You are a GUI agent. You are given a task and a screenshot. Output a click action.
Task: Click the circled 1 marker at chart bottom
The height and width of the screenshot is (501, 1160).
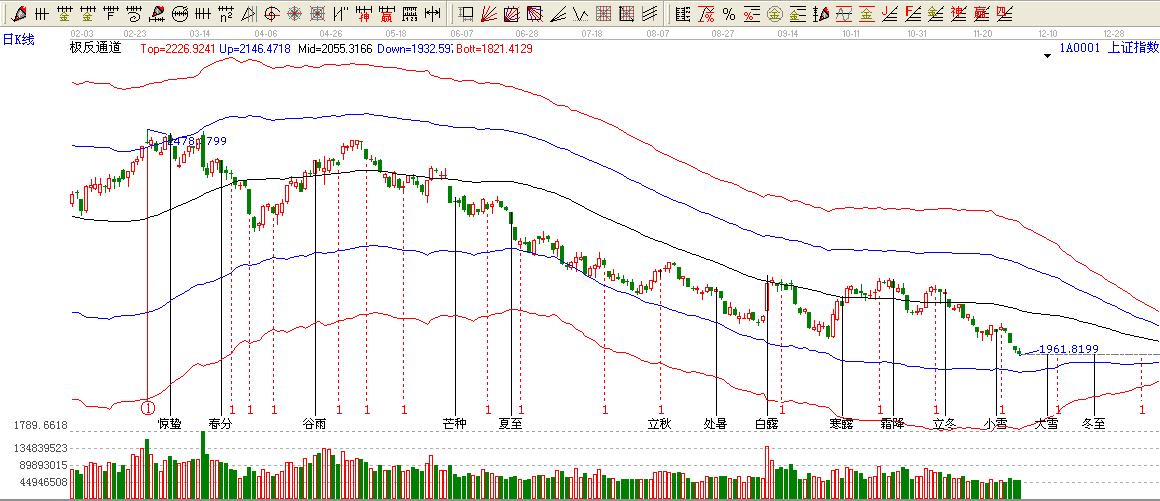(148, 408)
